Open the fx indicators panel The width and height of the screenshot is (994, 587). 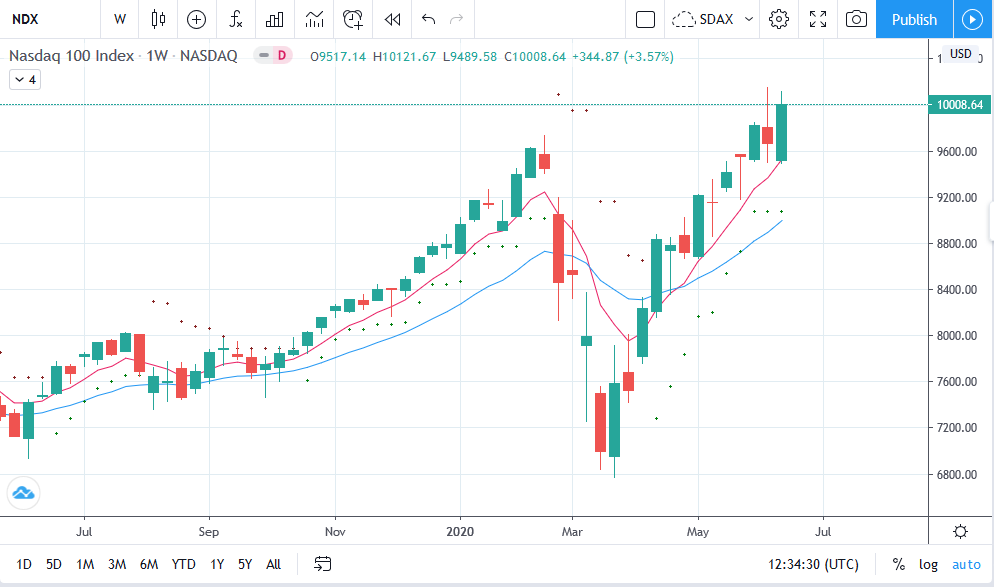click(235, 19)
